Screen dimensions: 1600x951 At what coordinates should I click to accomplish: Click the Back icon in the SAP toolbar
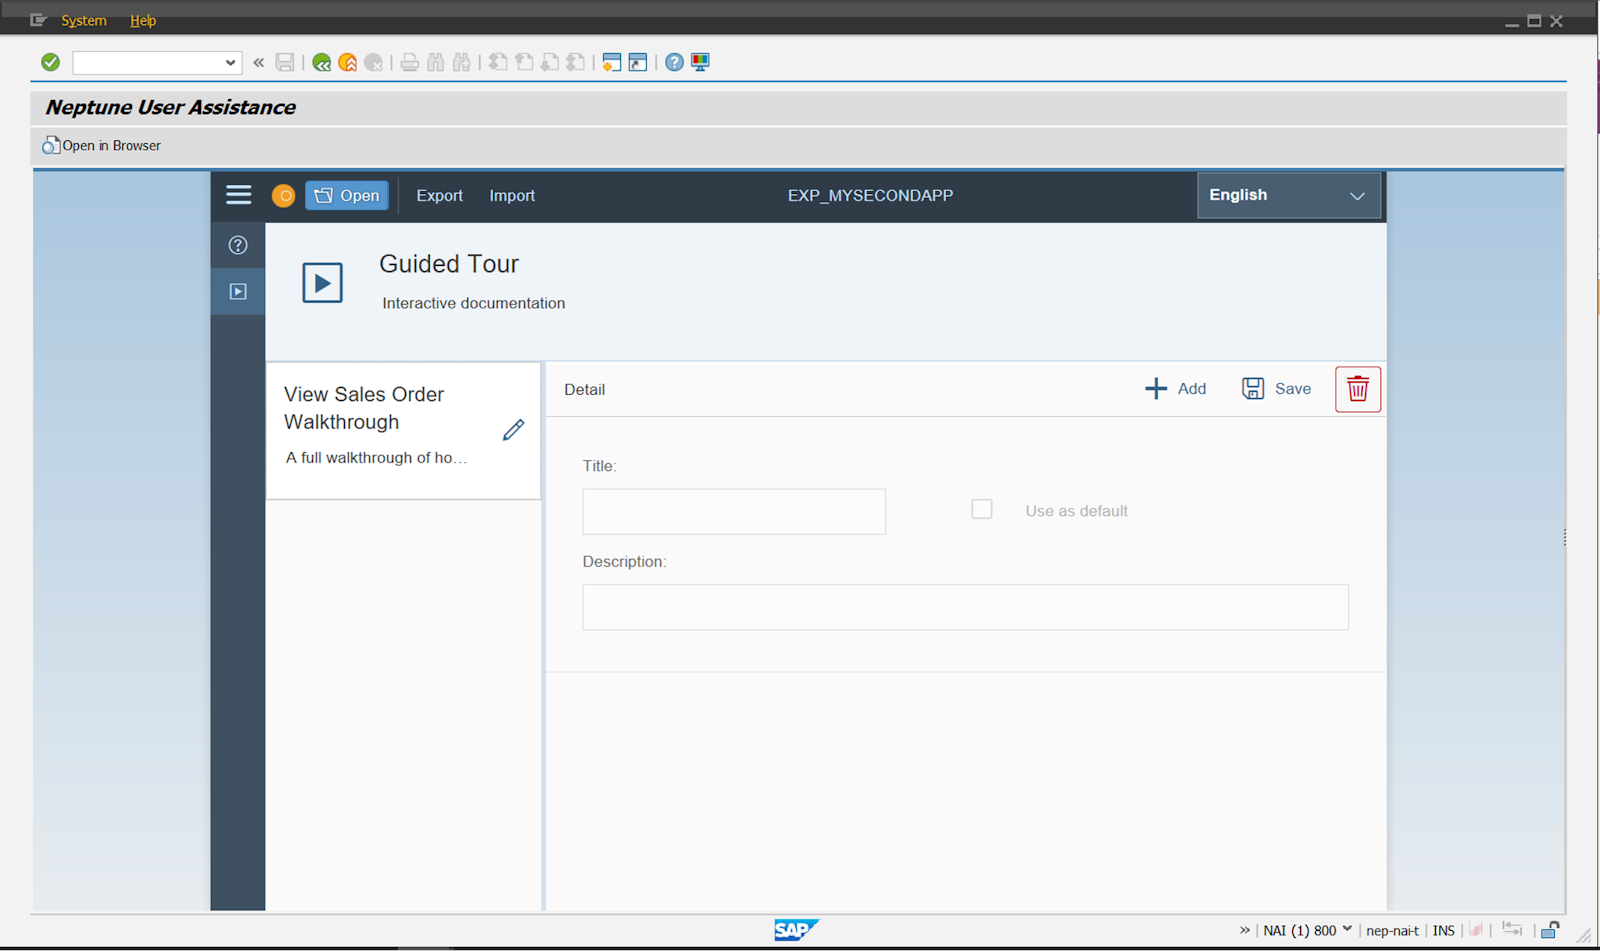[x=321, y=62]
